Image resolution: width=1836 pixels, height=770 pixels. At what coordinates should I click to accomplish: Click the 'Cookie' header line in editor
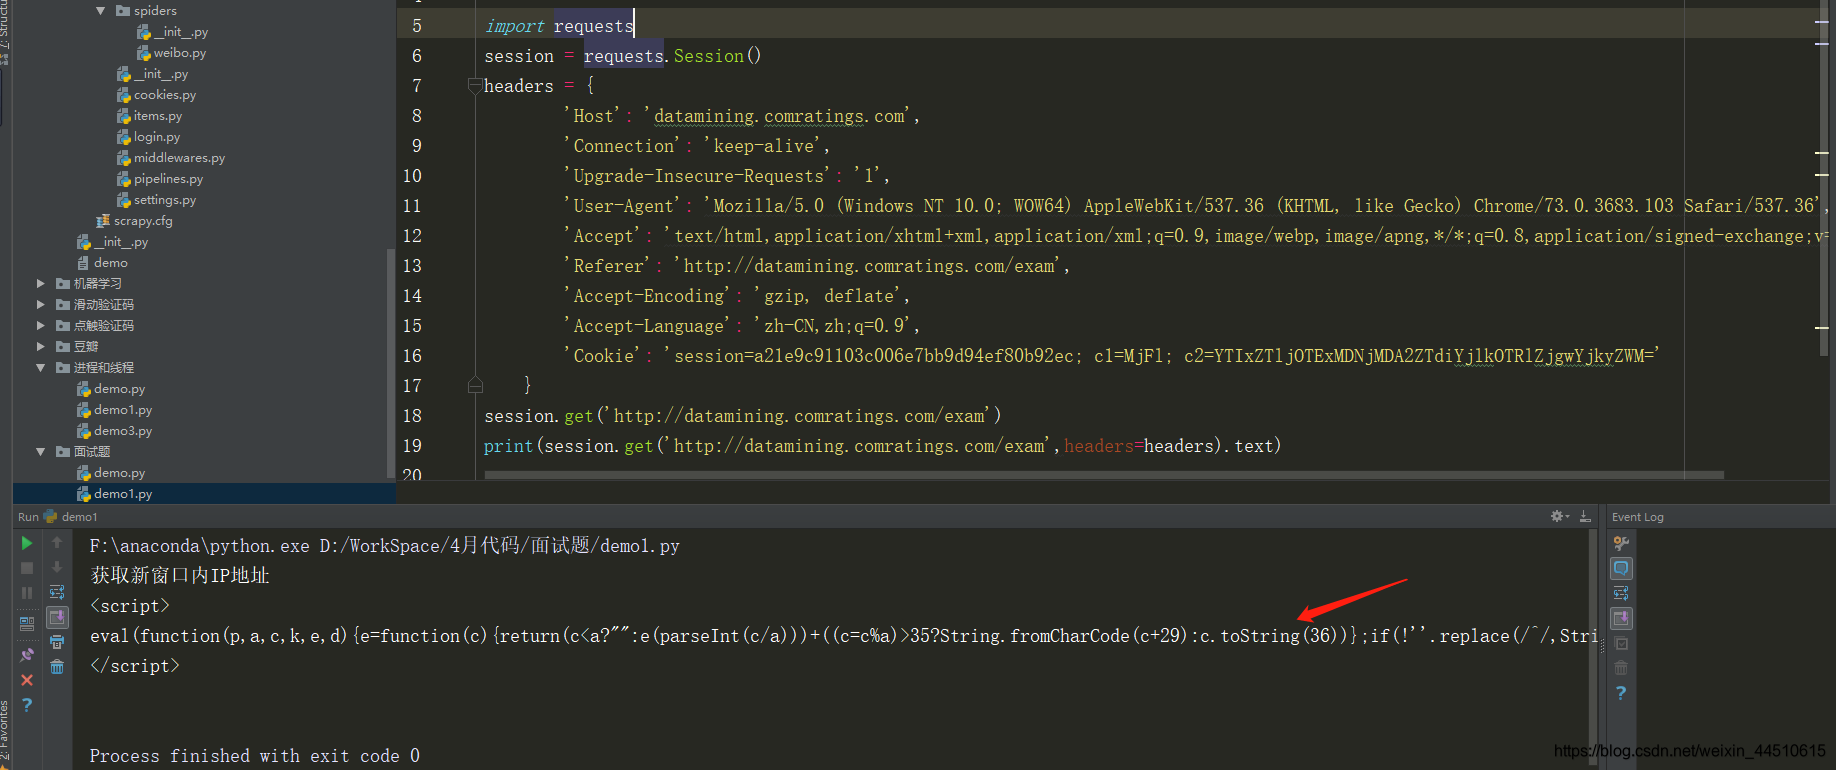pyautogui.click(x=1111, y=356)
